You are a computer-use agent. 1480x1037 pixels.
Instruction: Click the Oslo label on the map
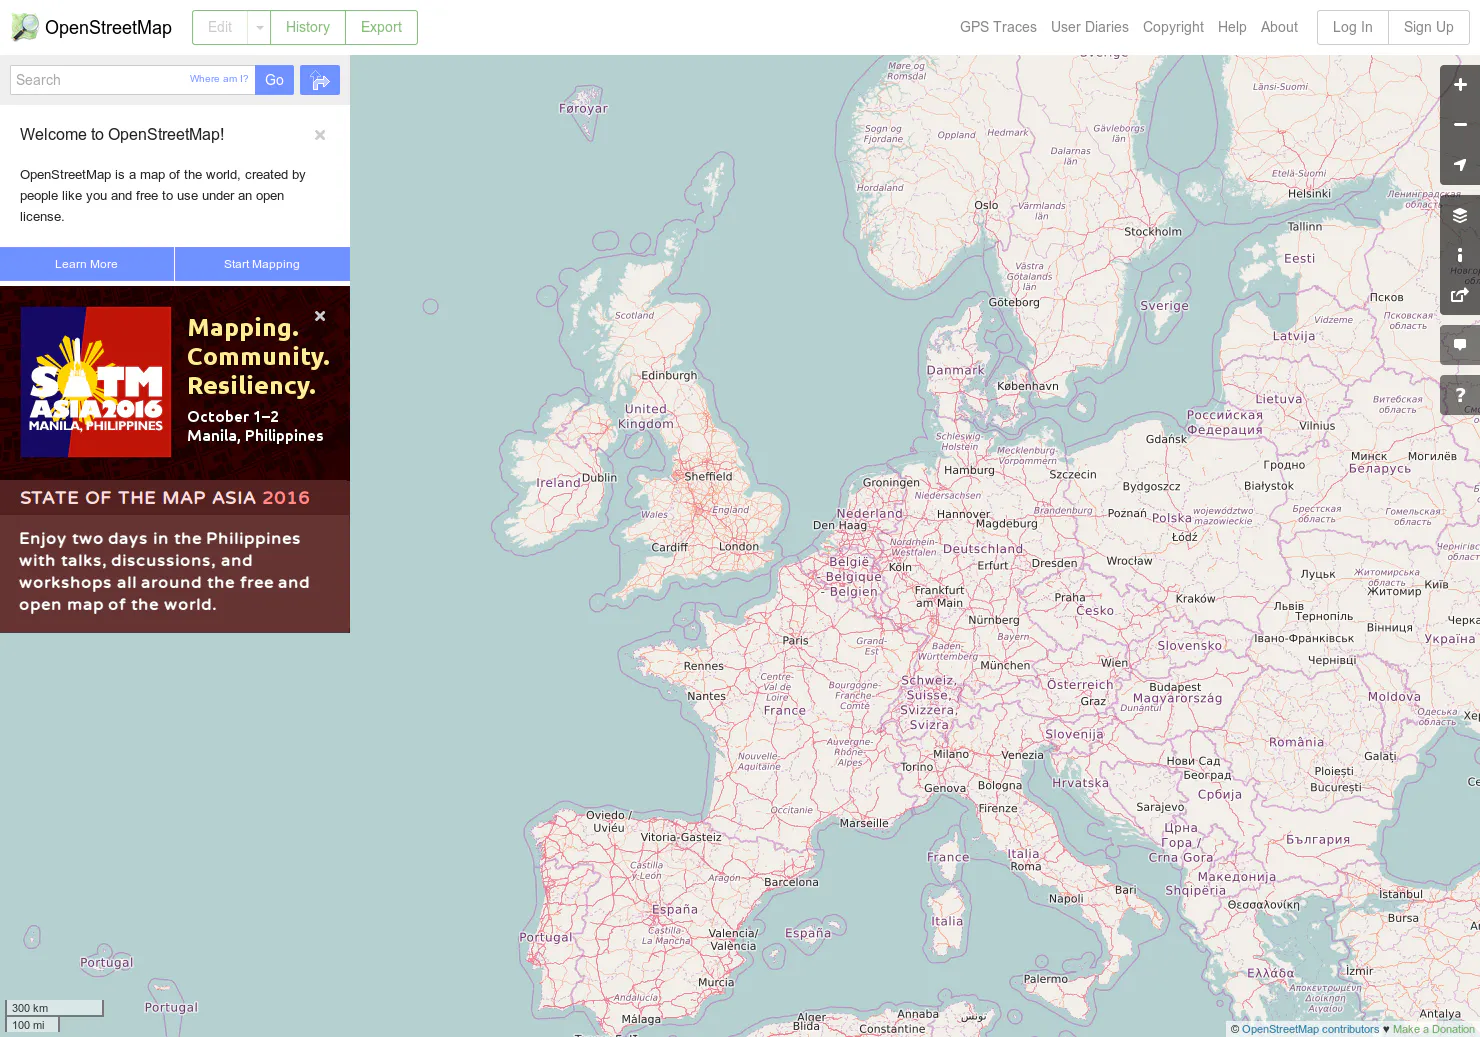986,206
